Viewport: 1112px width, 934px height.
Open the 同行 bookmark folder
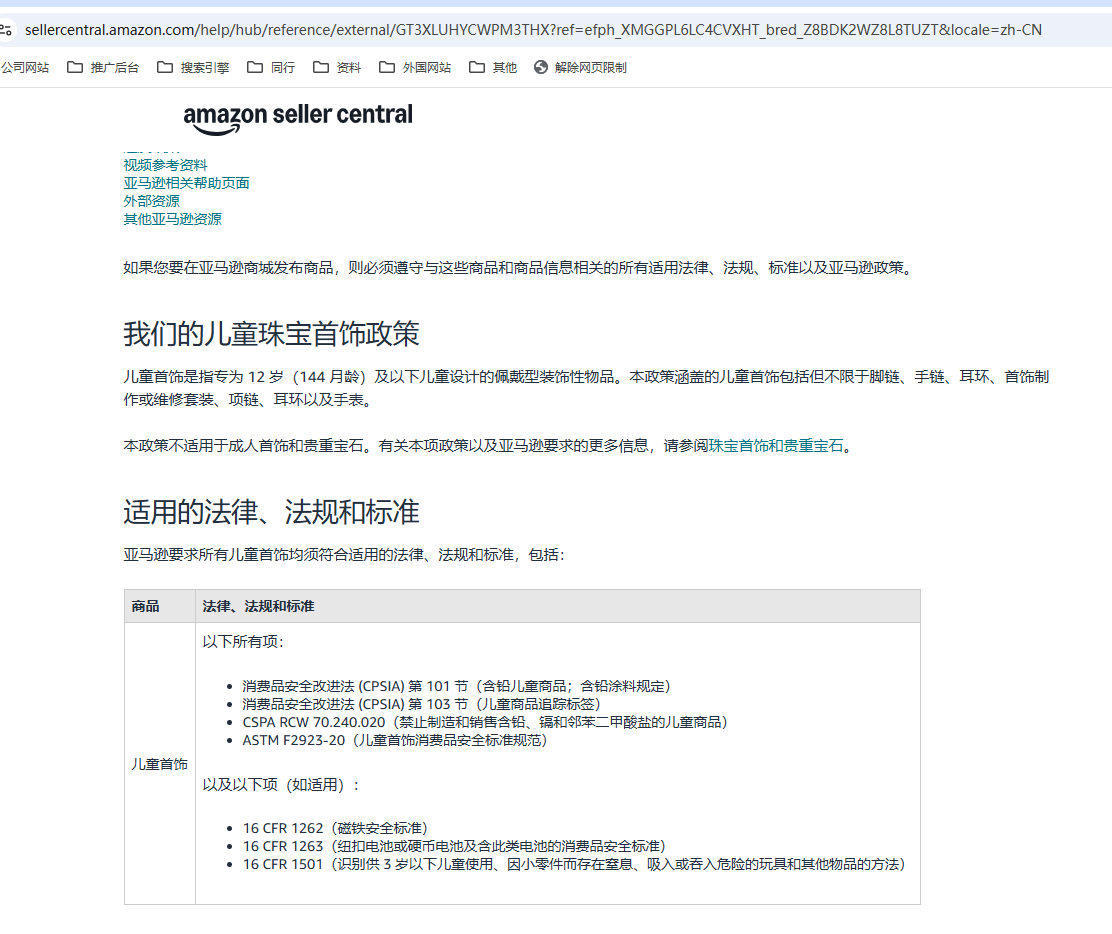pos(271,67)
